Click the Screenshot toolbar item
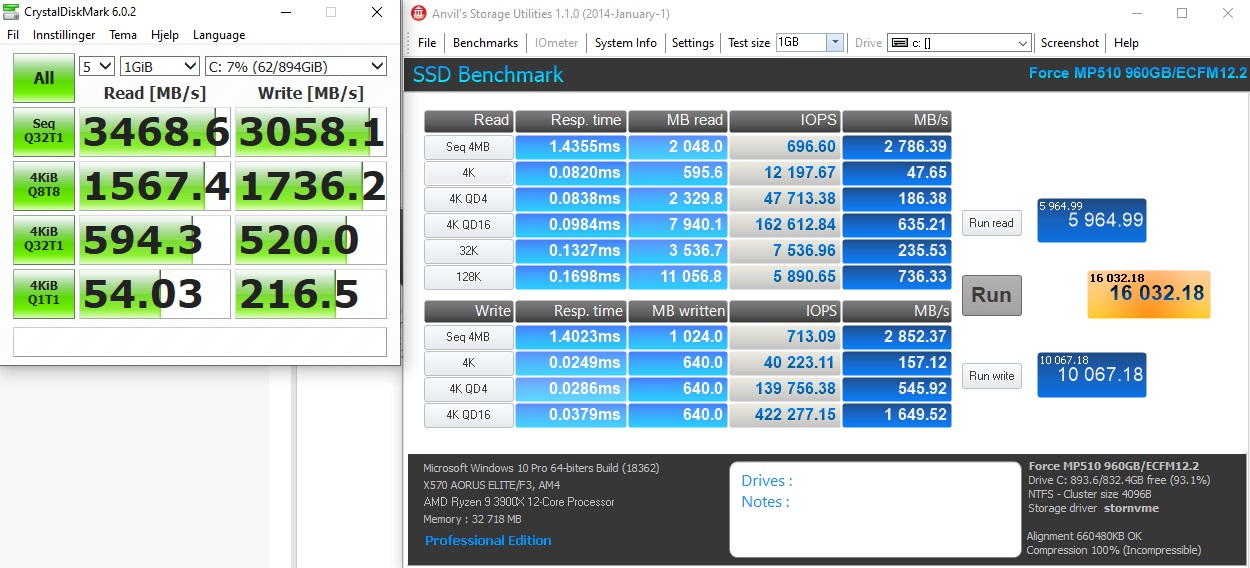 1070,43
